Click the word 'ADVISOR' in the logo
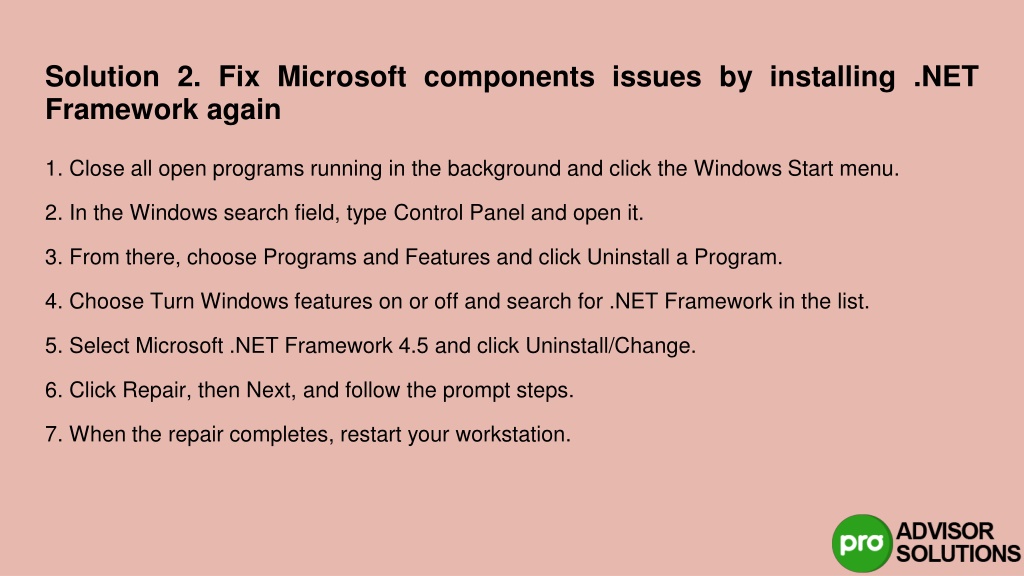Image resolution: width=1024 pixels, height=576 pixels. 944,531
